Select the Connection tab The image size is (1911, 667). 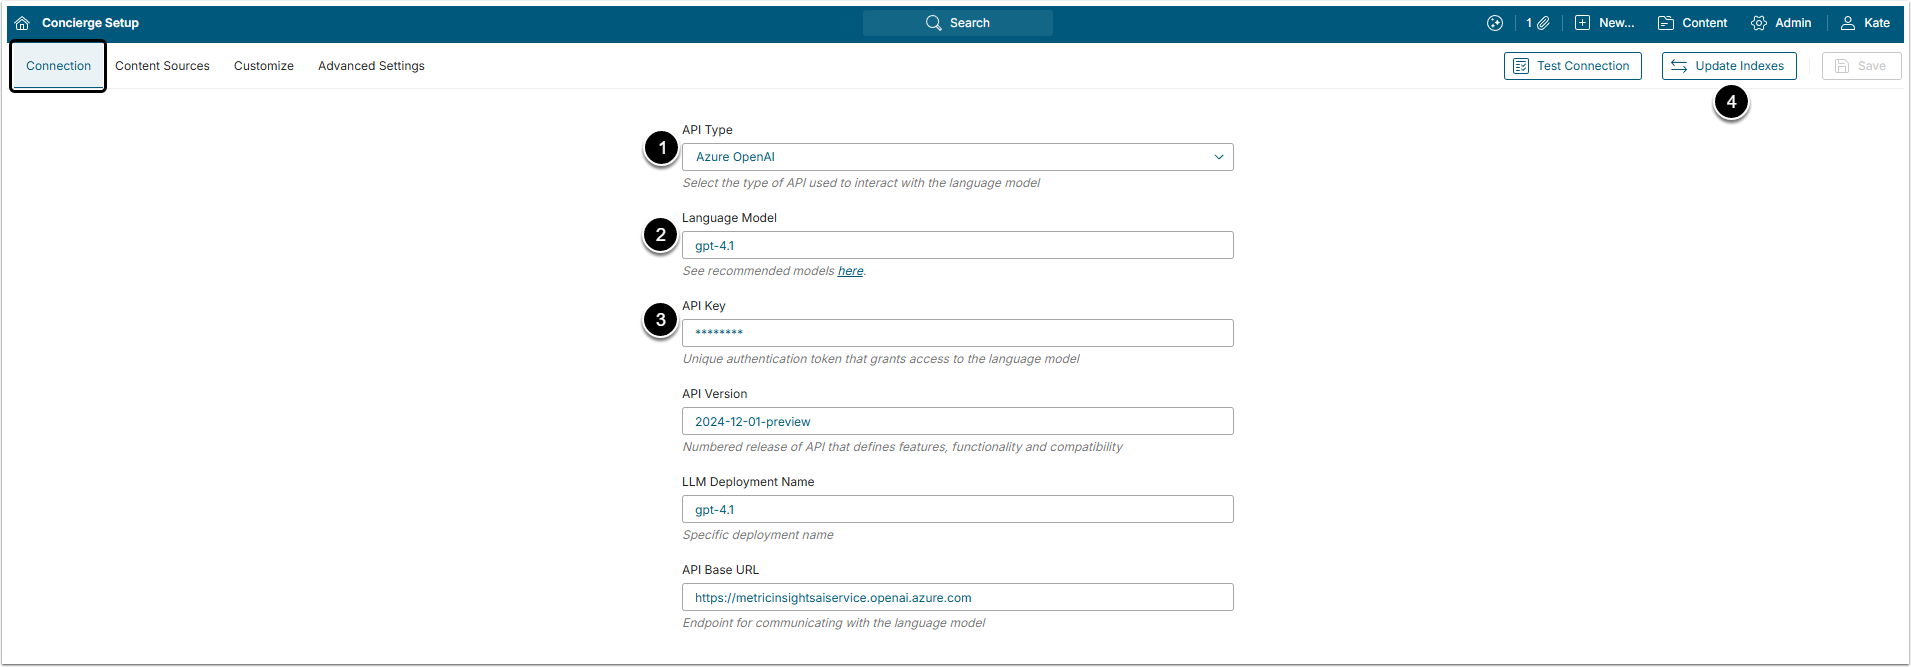tap(58, 66)
